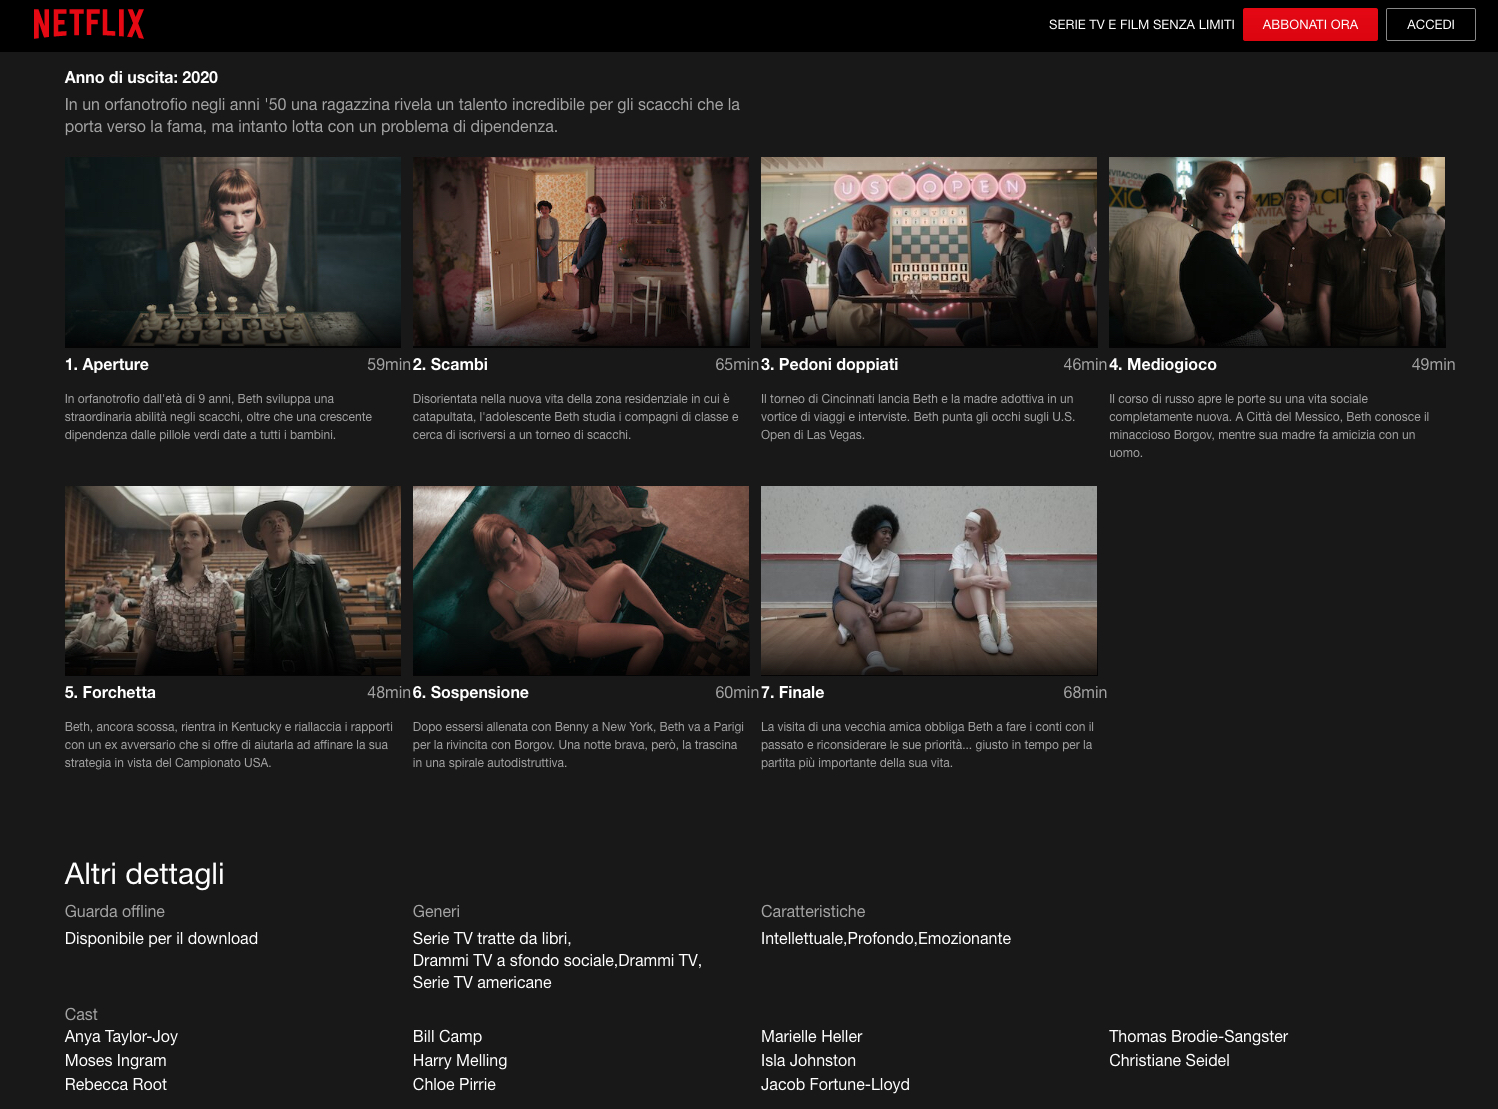Select the title '7. Finale'
This screenshot has height=1109, width=1498.
[x=793, y=693]
